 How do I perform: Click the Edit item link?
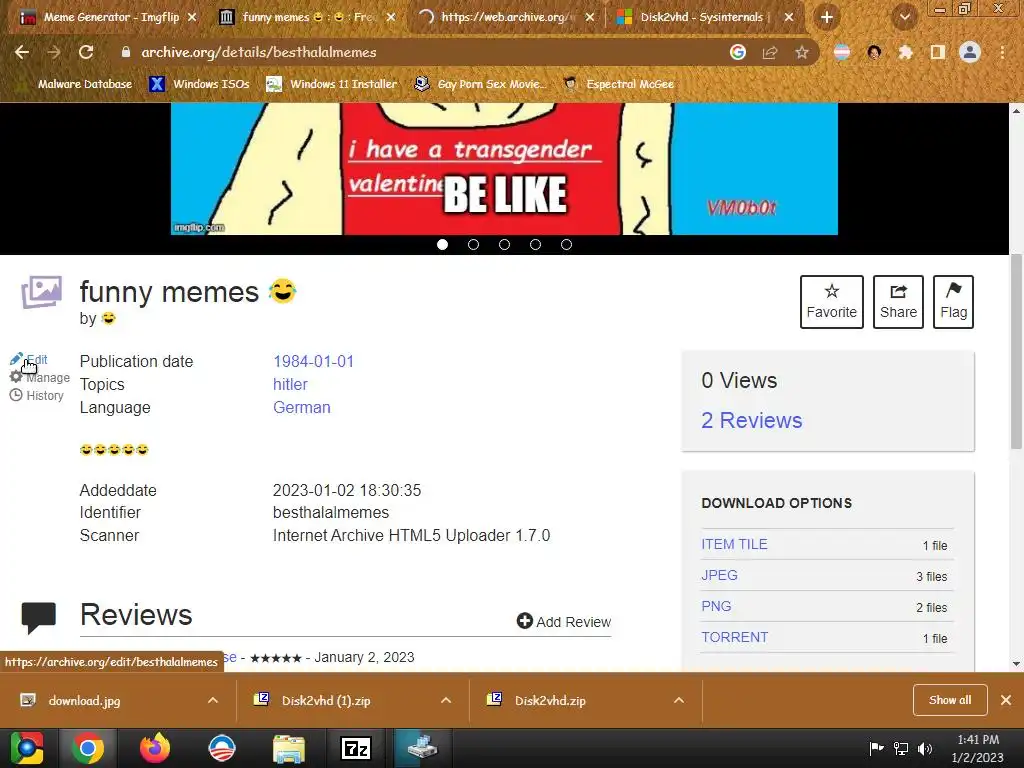pos(29,359)
